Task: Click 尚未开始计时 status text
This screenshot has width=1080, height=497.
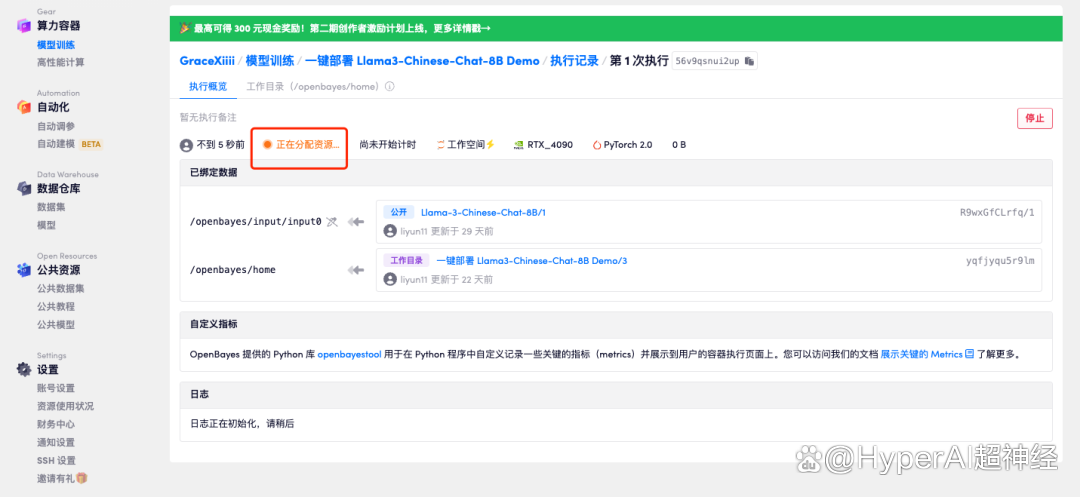Action: tap(388, 145)
